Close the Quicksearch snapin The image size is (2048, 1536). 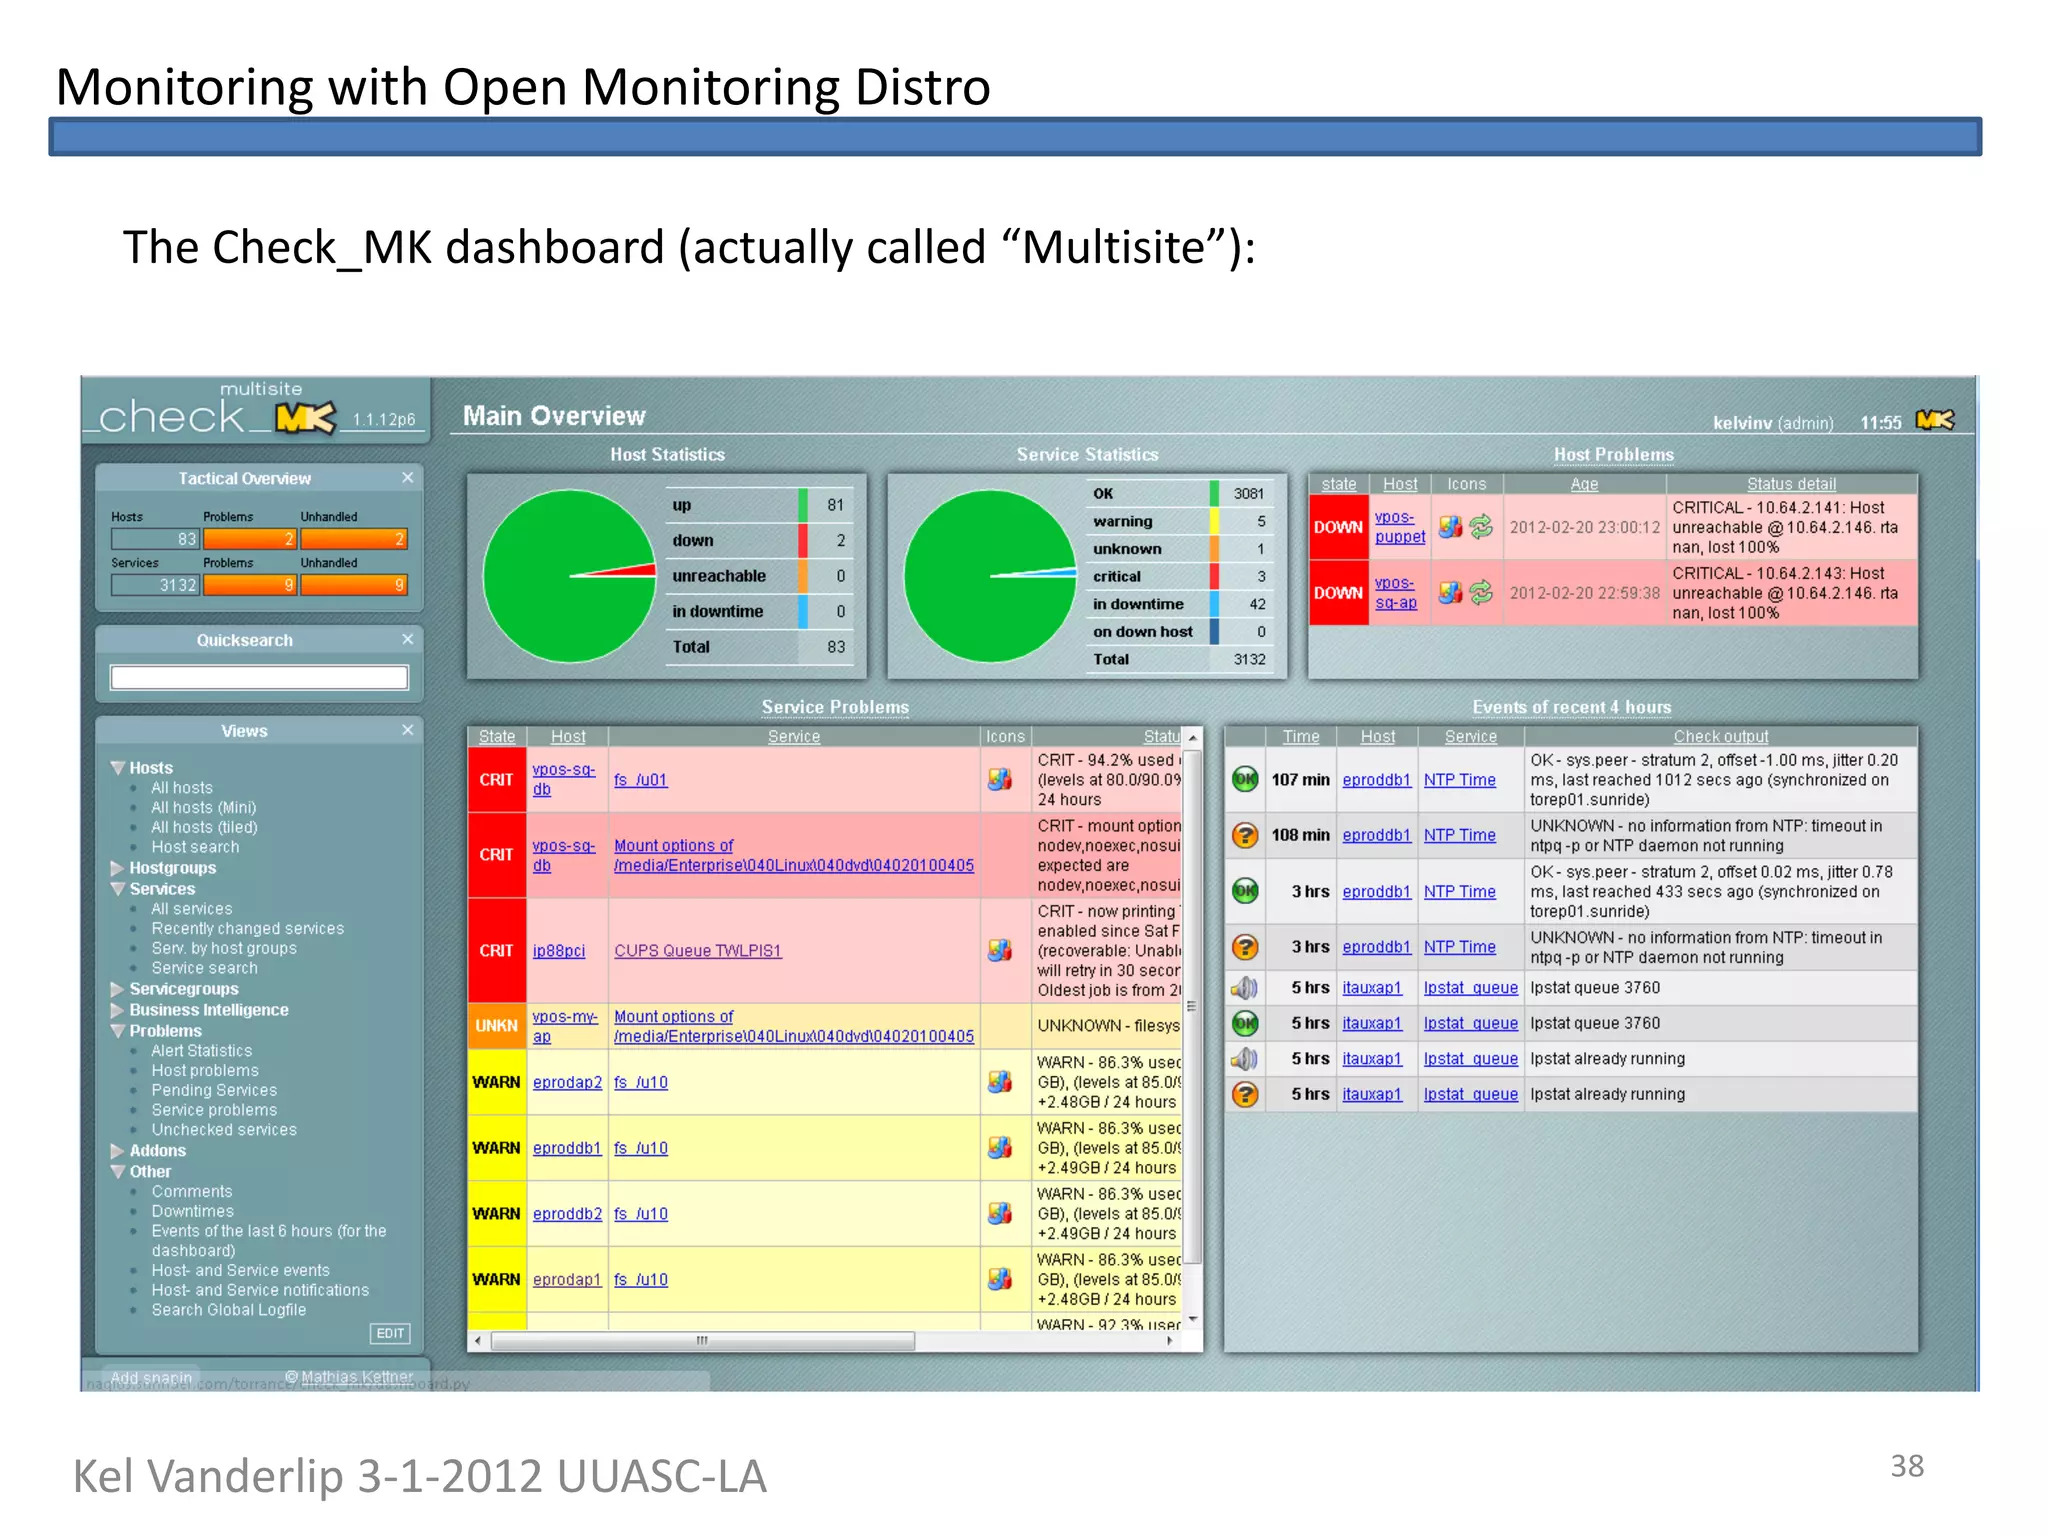(x=408, y=639)
